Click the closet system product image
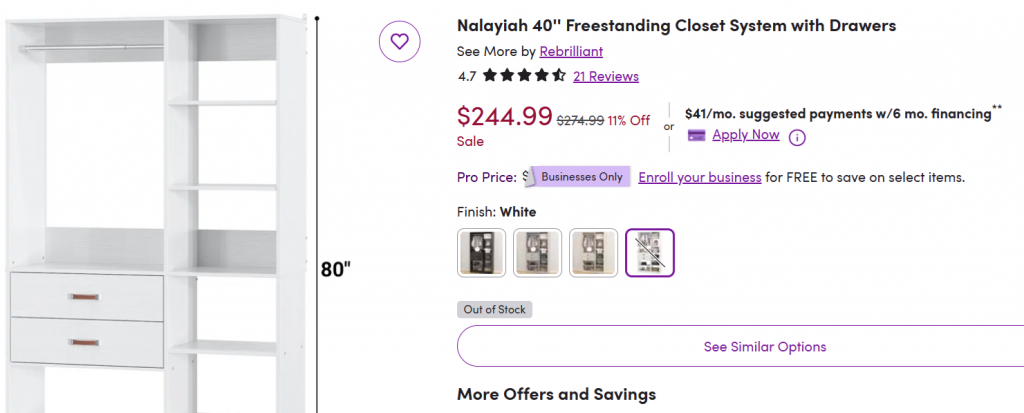 (160, 200)
